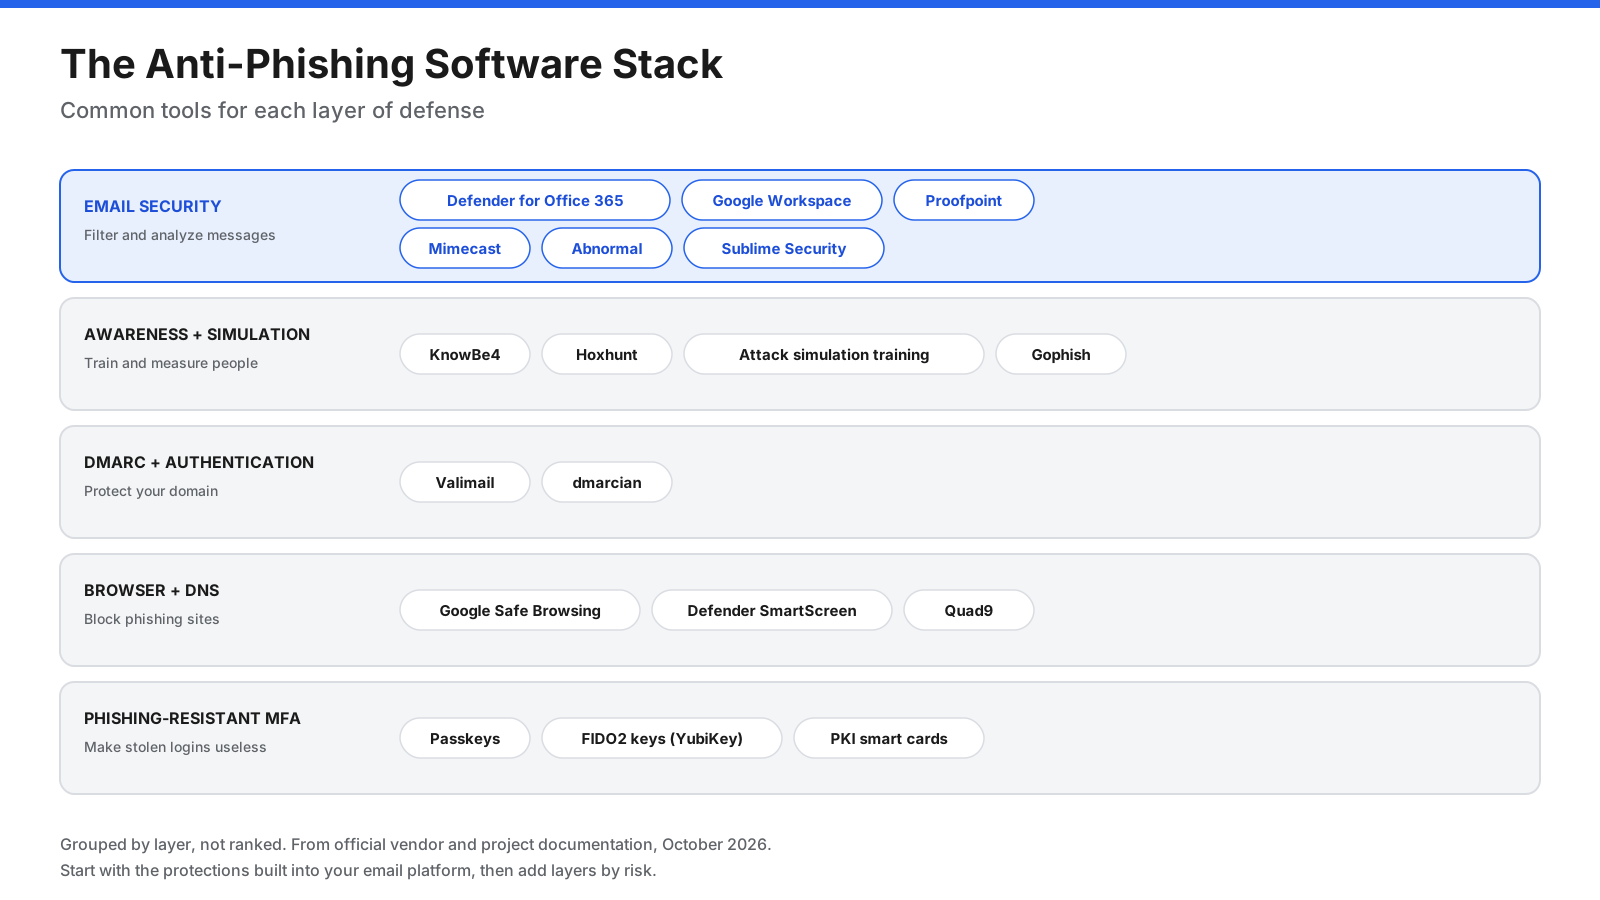Viewport: 1600px width, 900px height.
Task: Select the Sublime Security pill
Action: click(784, 248)
